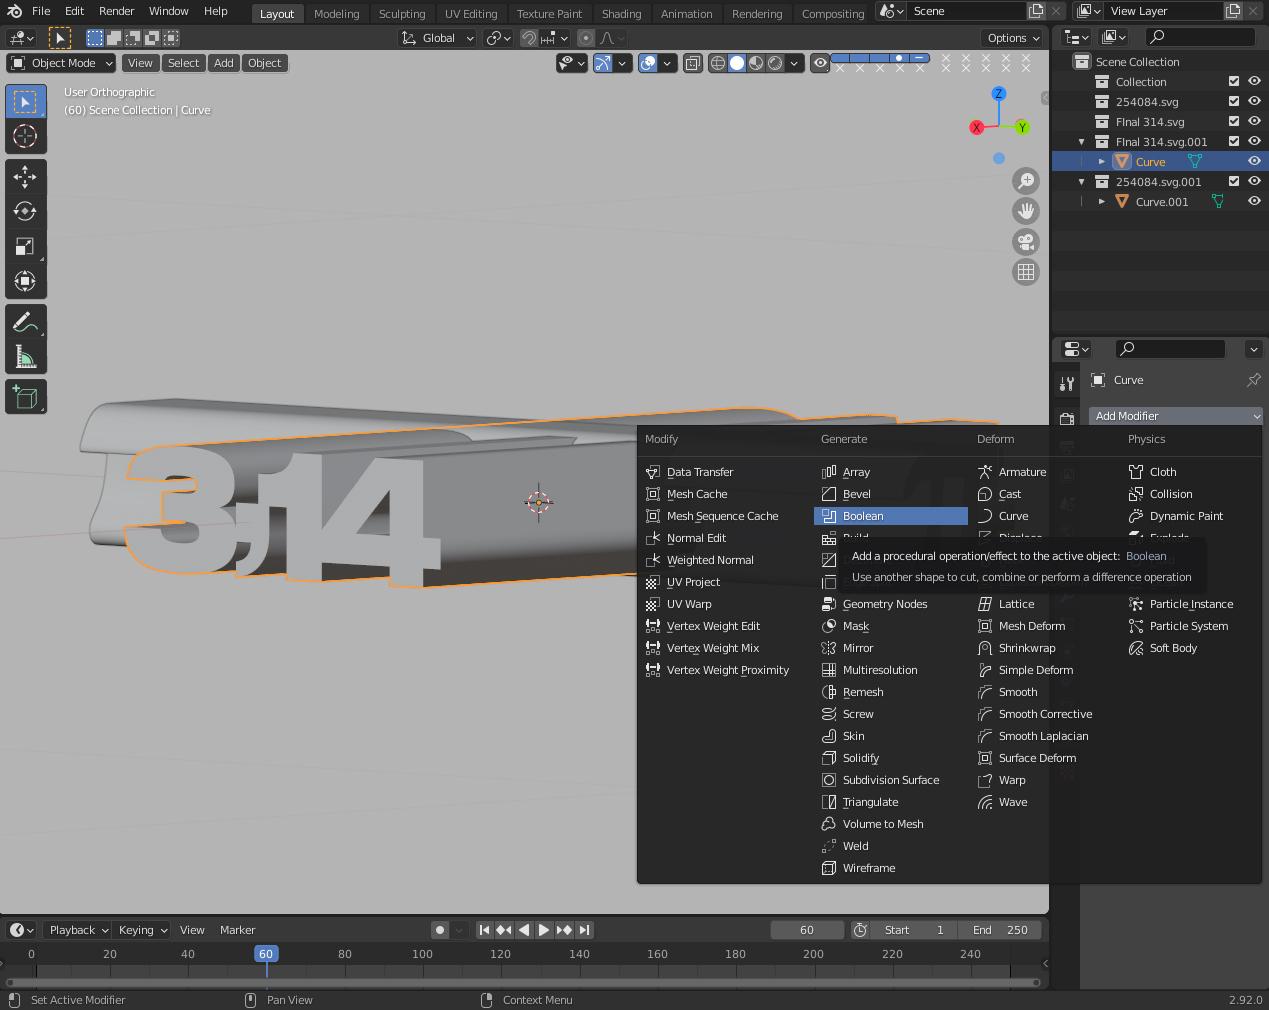Image resolution: width=1269 pixels, height=1010 pixels.
Task: Hide the Curve.001 object
Action: click(1254, 201)
